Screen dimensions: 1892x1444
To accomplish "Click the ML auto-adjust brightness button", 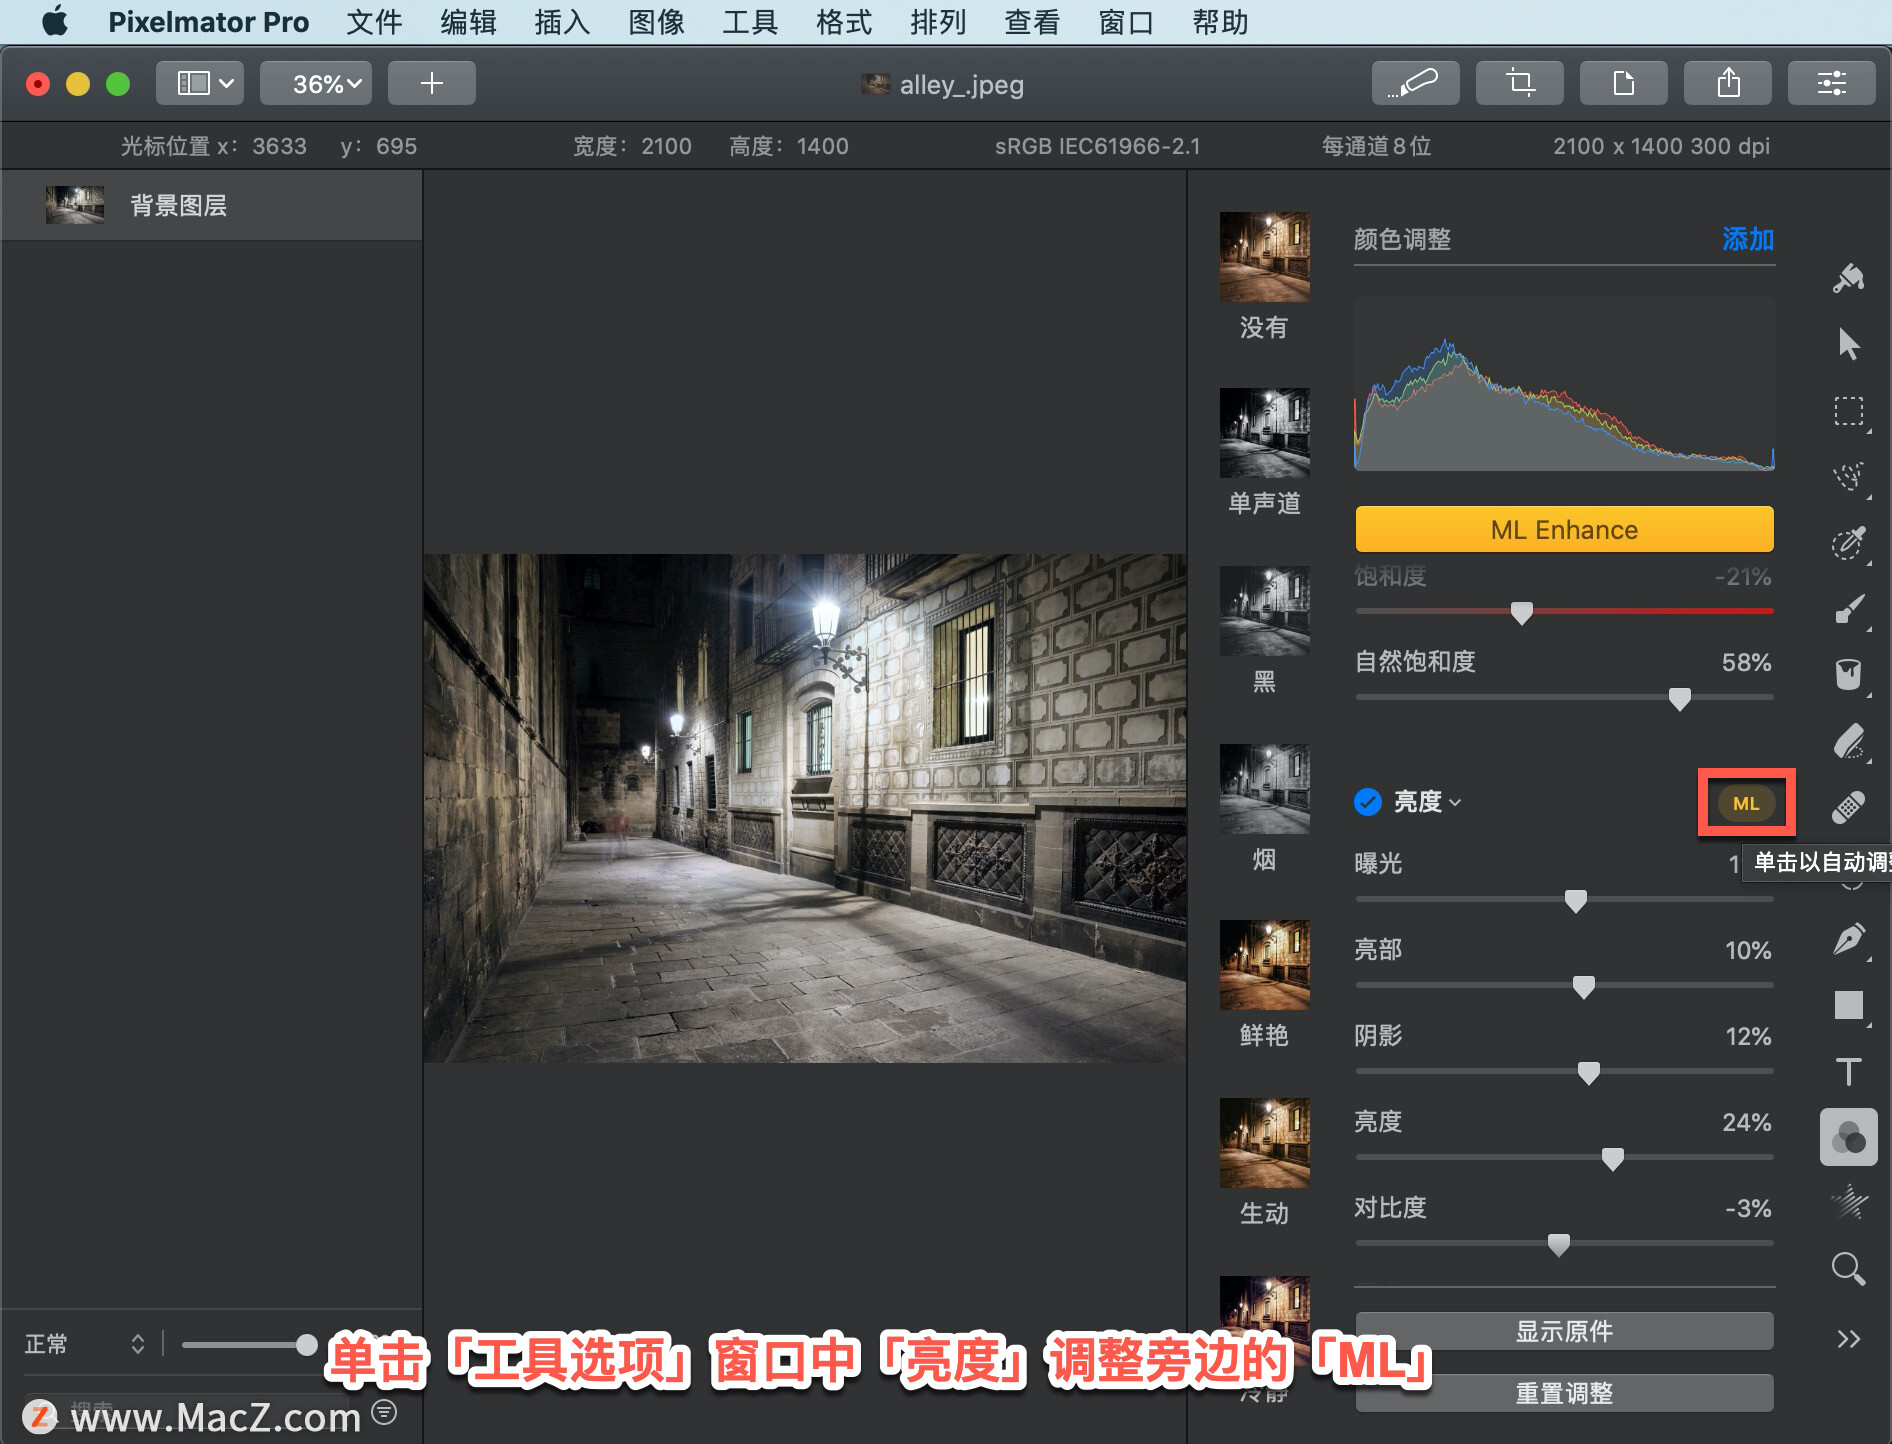I will click(1746, 803).
